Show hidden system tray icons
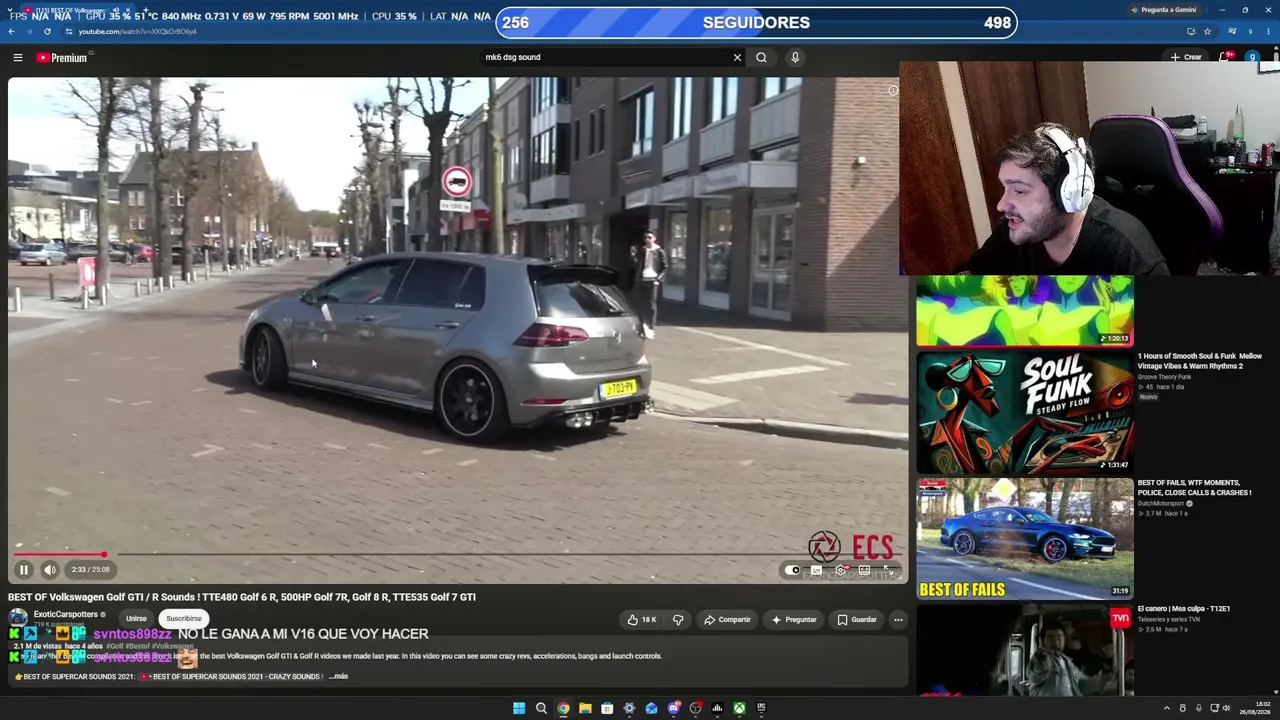 (x=1166, y=708)
